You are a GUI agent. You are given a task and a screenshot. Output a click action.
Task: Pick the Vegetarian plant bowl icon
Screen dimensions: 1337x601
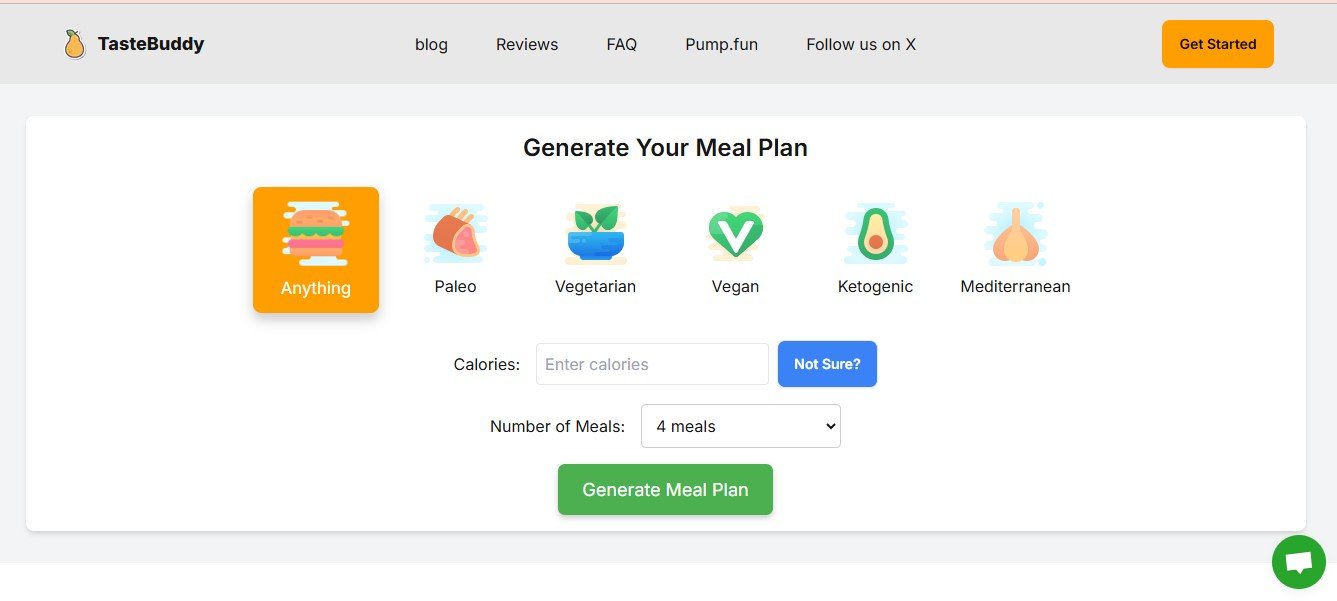click(595, 234)
